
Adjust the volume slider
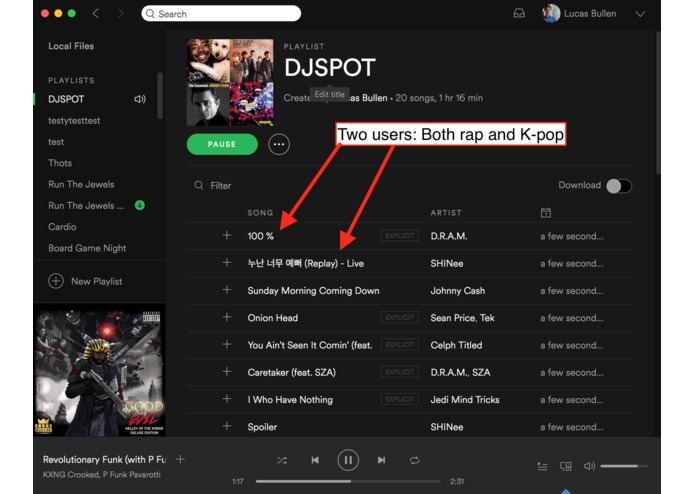pyautogui.click(x=624, y=466)
